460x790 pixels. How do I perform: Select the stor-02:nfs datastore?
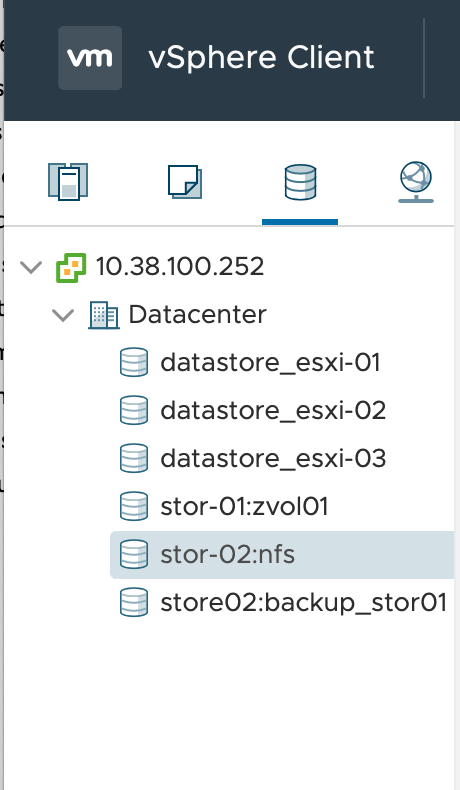282,555
